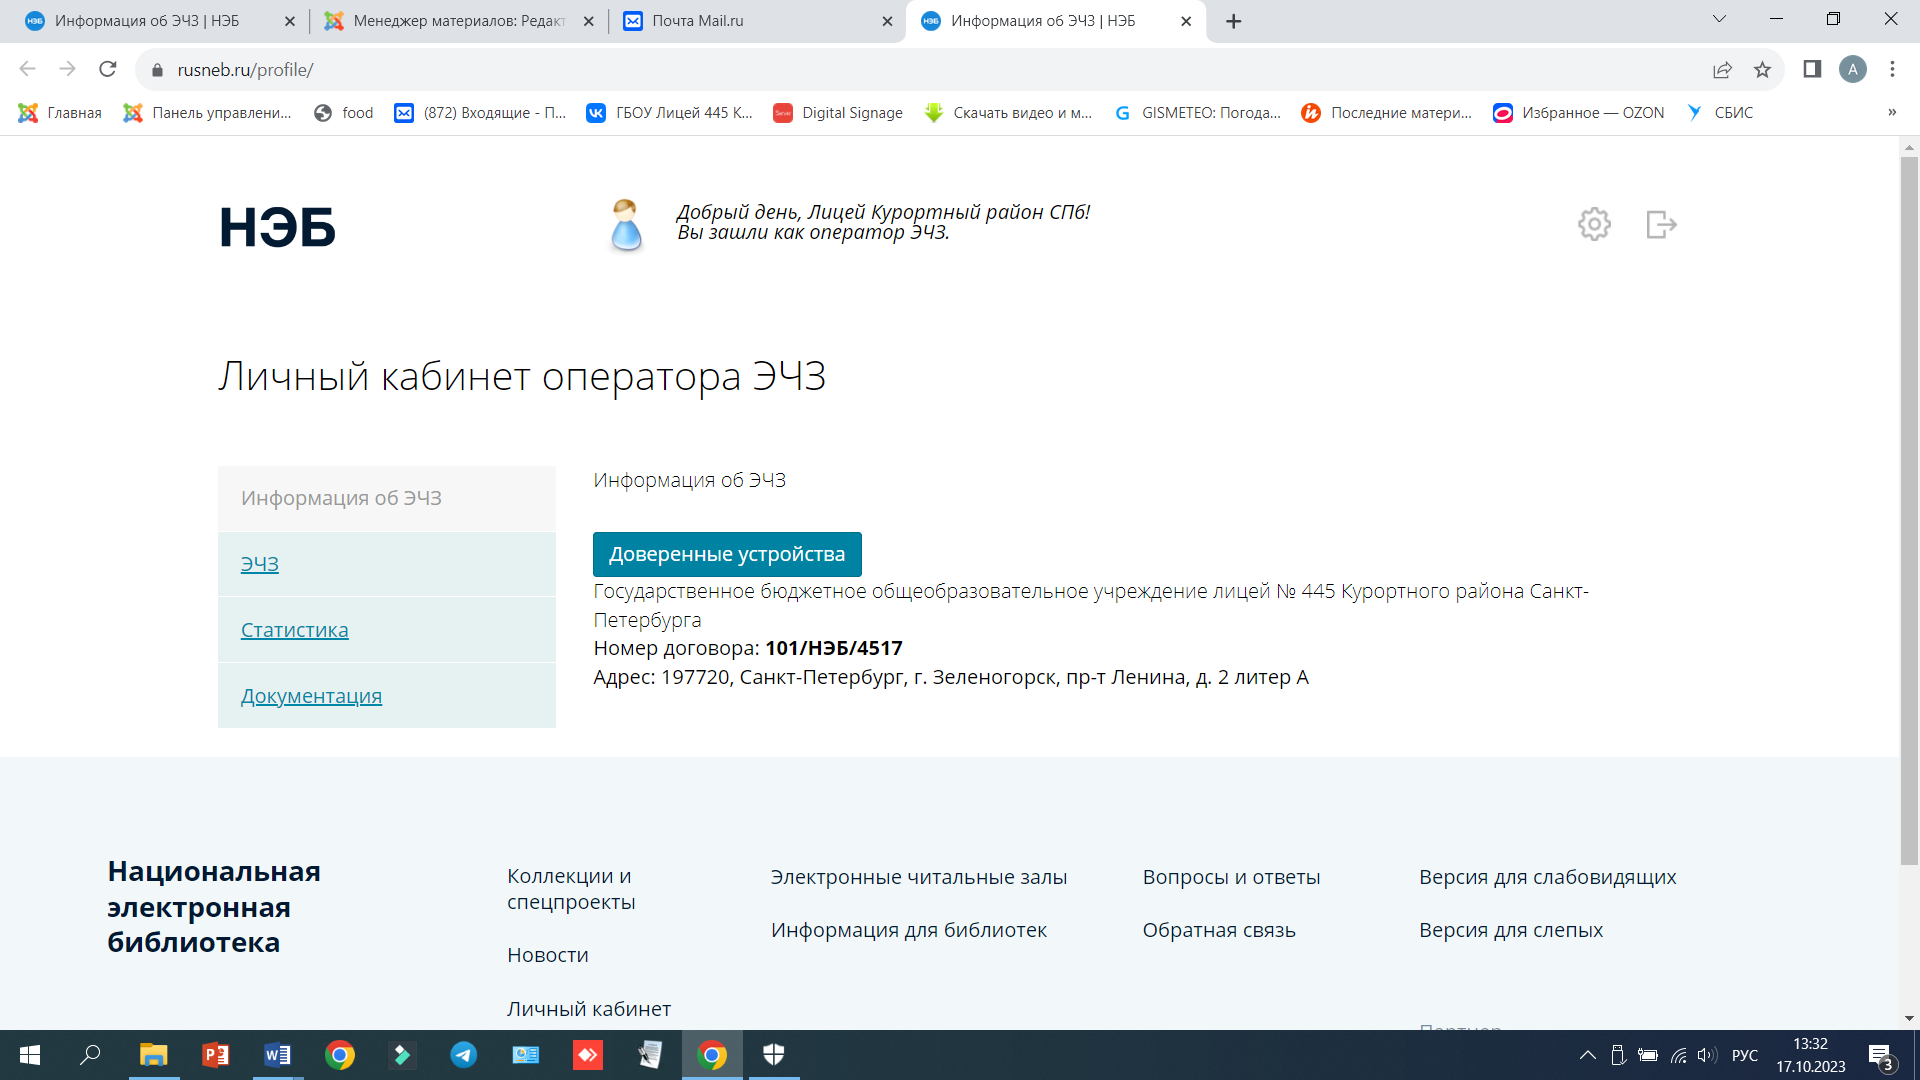
Task: Open ГБОУ Лицей 445 VK bookmark
Action: pos(670,113)
